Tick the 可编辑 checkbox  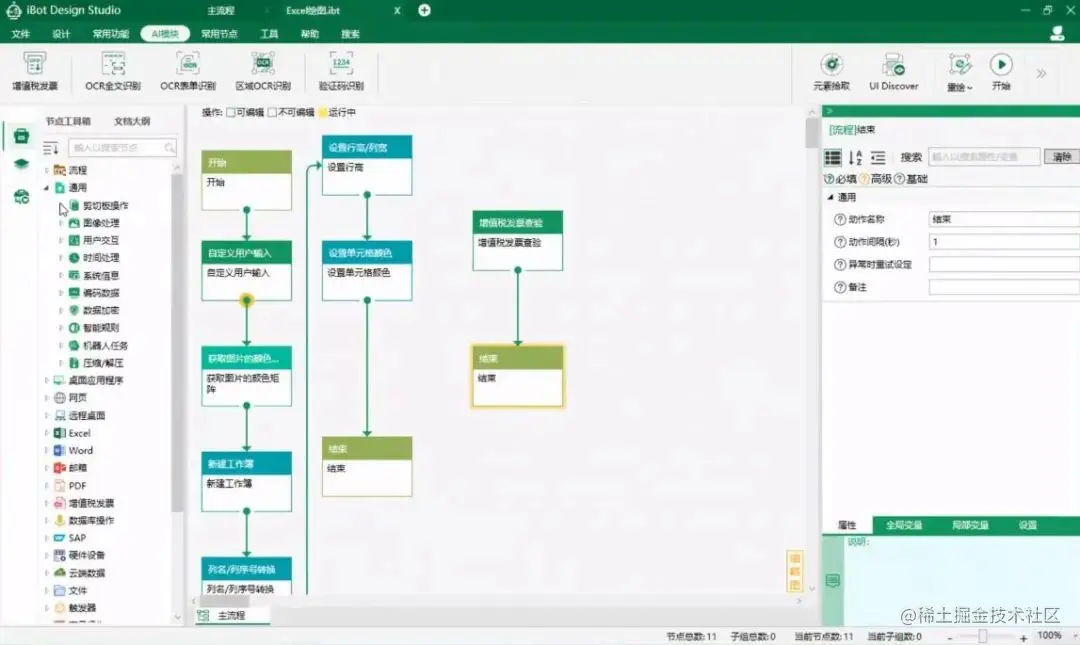coord(231,112)
